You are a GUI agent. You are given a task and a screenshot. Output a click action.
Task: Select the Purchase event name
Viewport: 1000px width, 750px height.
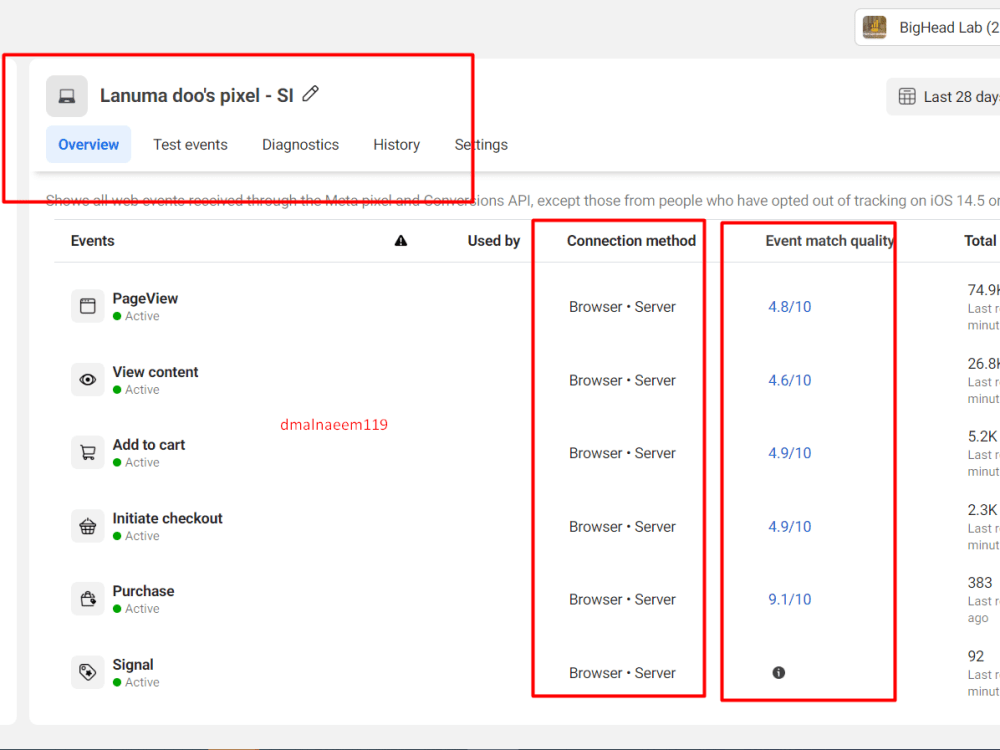(143, 591)
